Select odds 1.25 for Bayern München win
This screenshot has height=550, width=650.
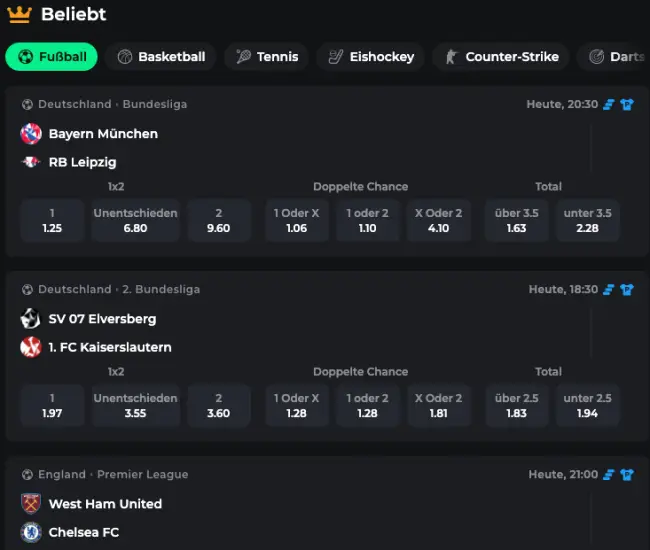tap(52, 220)
